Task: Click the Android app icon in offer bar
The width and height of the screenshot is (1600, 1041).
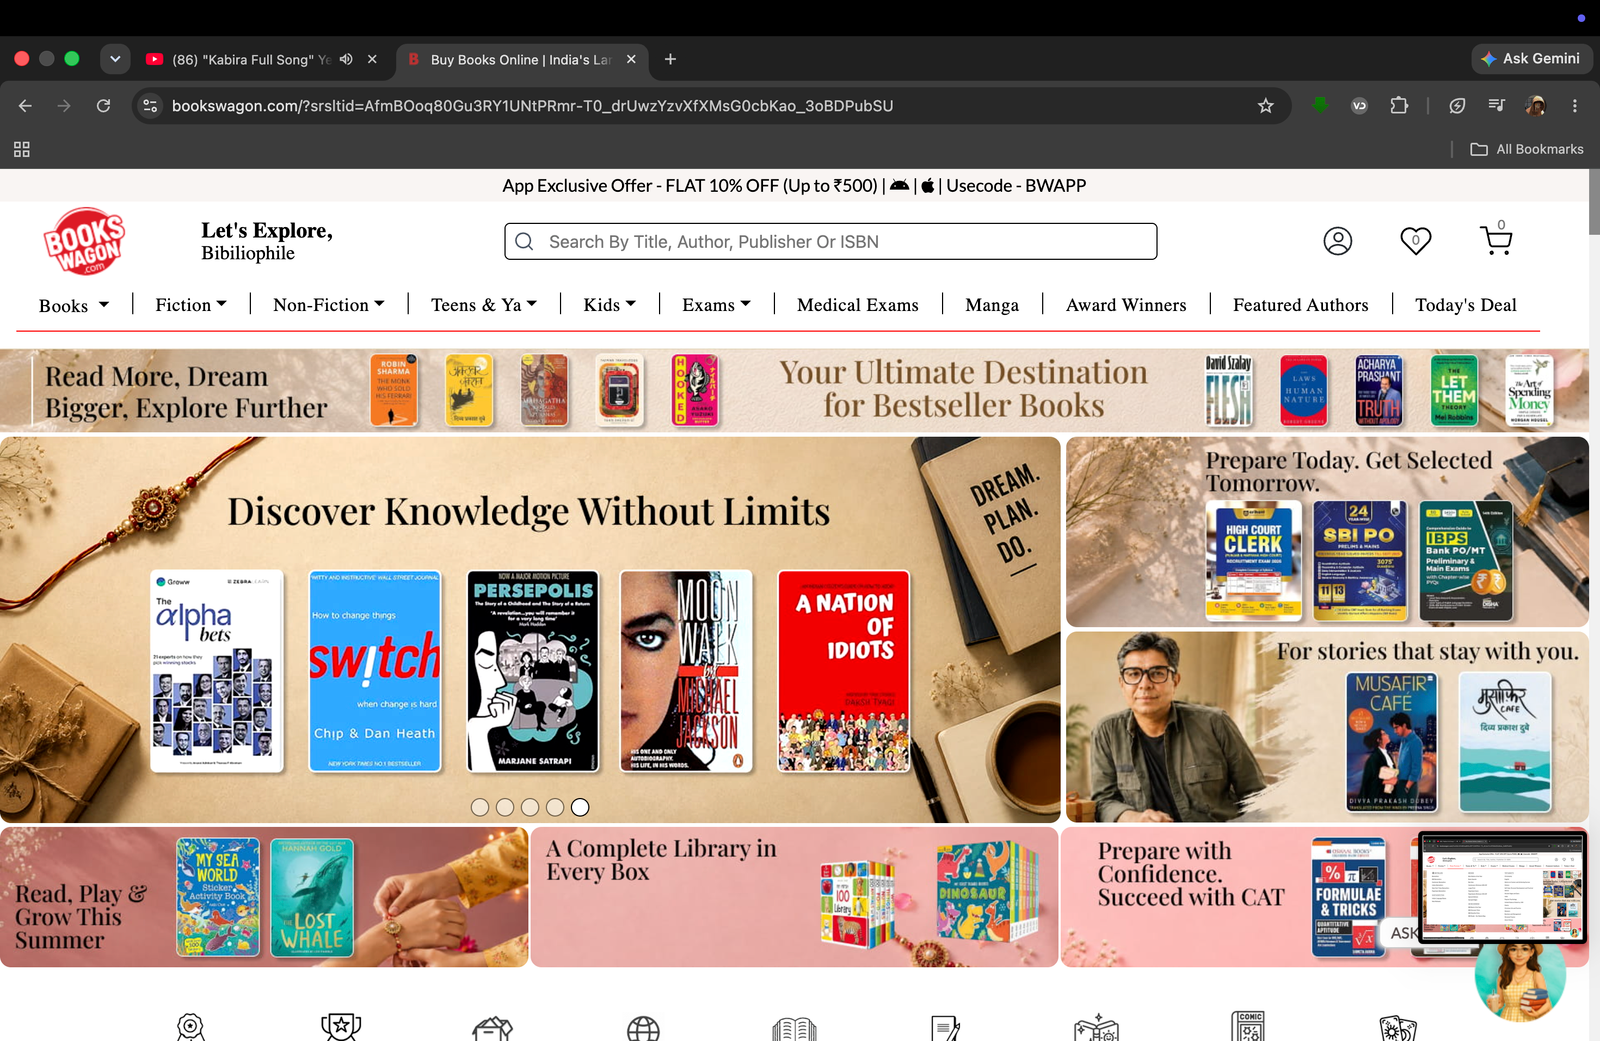Action: coord(899,185)
